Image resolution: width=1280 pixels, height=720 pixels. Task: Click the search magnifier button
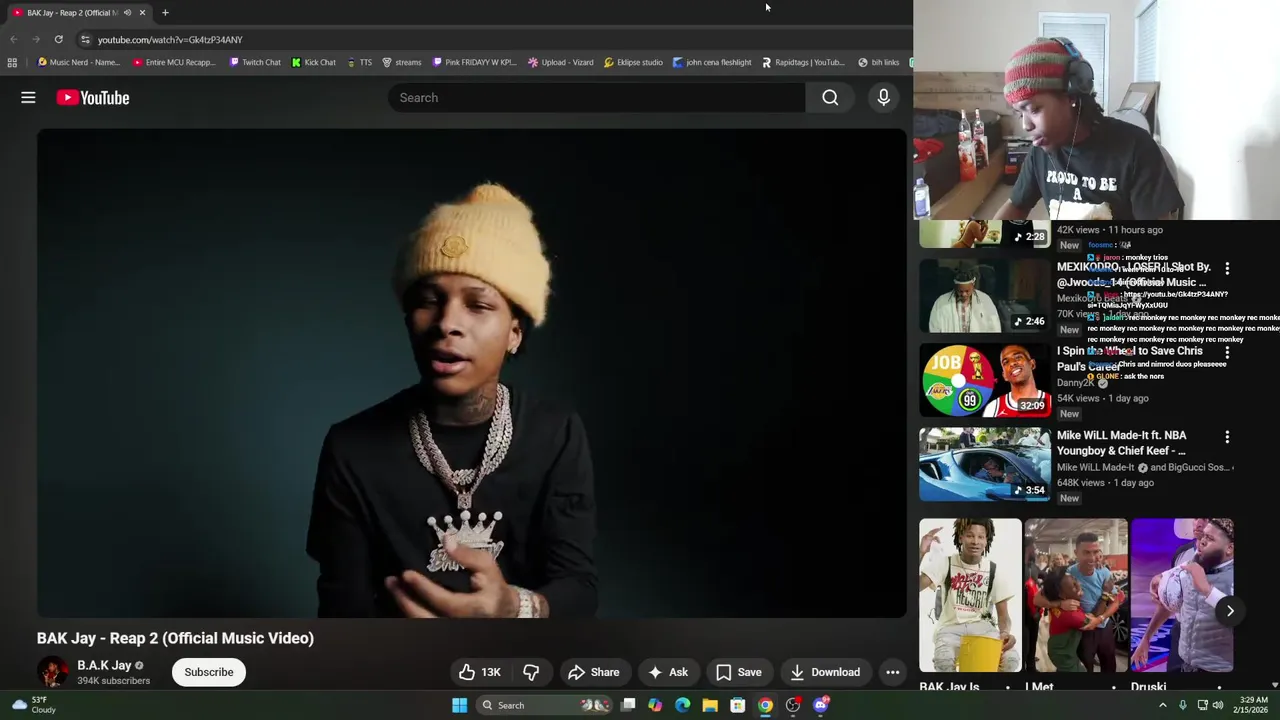point(830,97)
